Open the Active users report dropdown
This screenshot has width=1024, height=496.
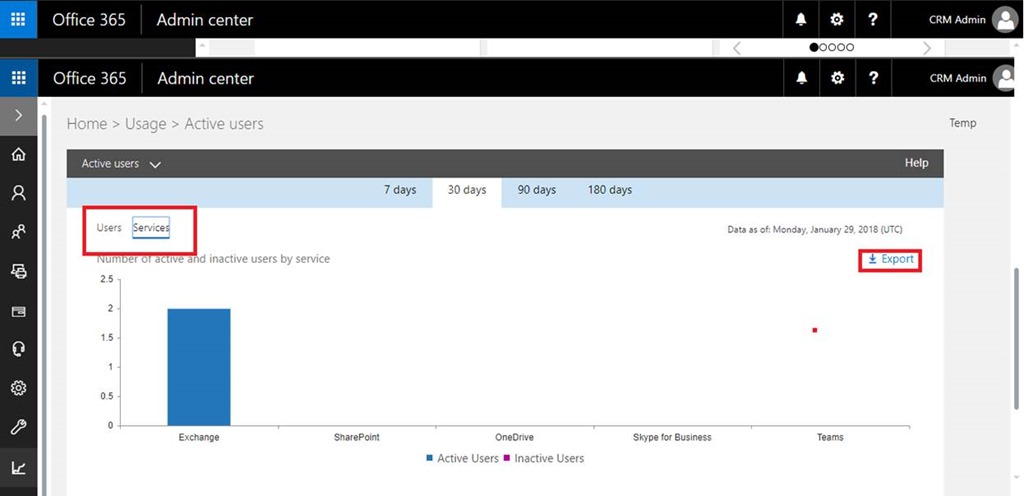[121, 164]
